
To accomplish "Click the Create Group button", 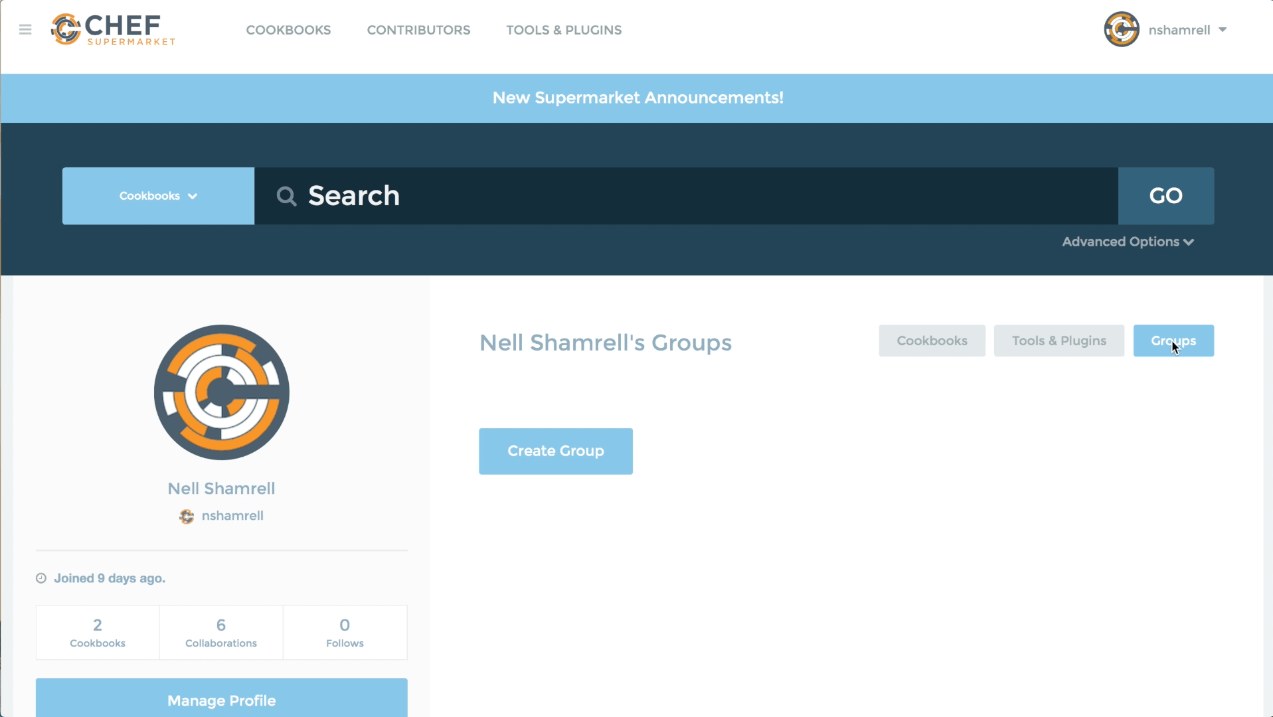I will [x=555, y=451].
